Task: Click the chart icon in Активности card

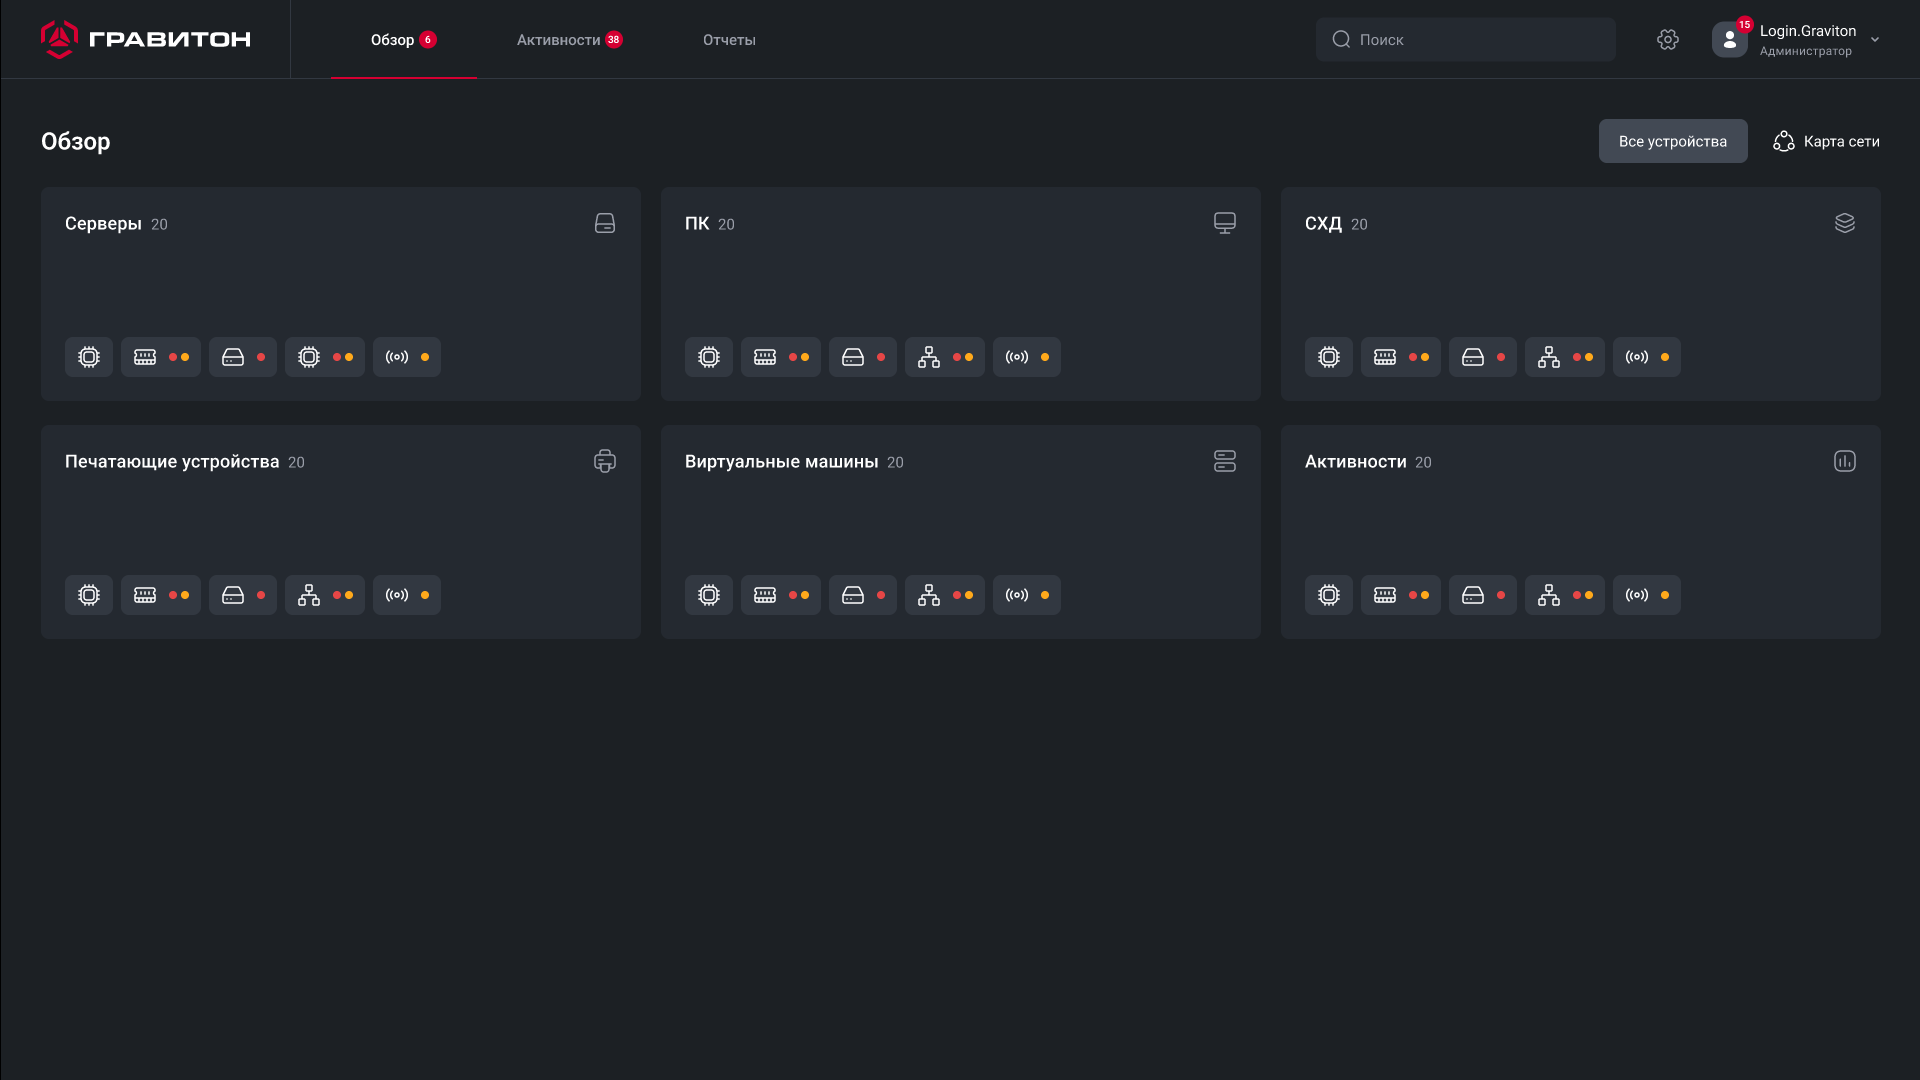Action: (x=1844, y=461)
